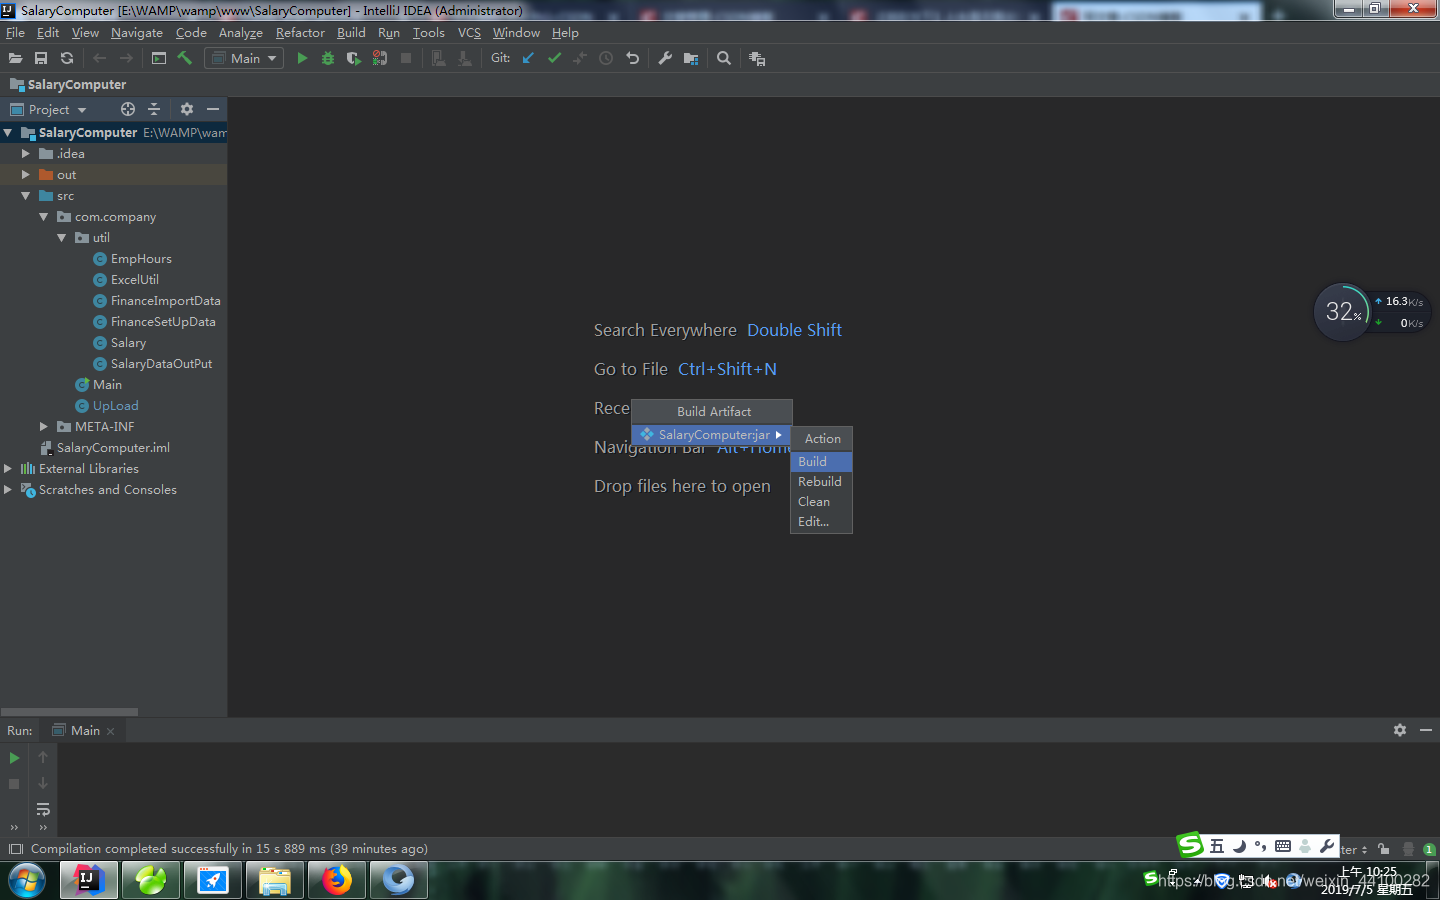Open the File menu
The image size is (1440, 900).
coord(15,32)
